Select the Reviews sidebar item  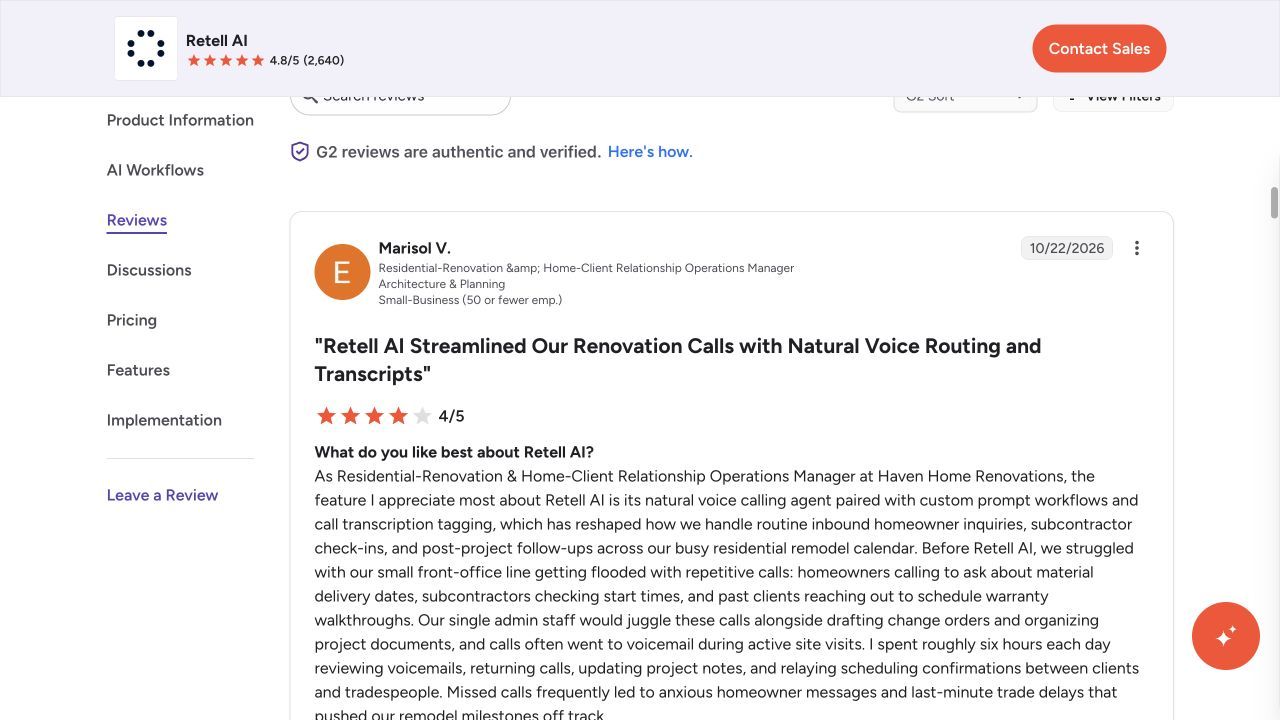(x=137, y=220)
